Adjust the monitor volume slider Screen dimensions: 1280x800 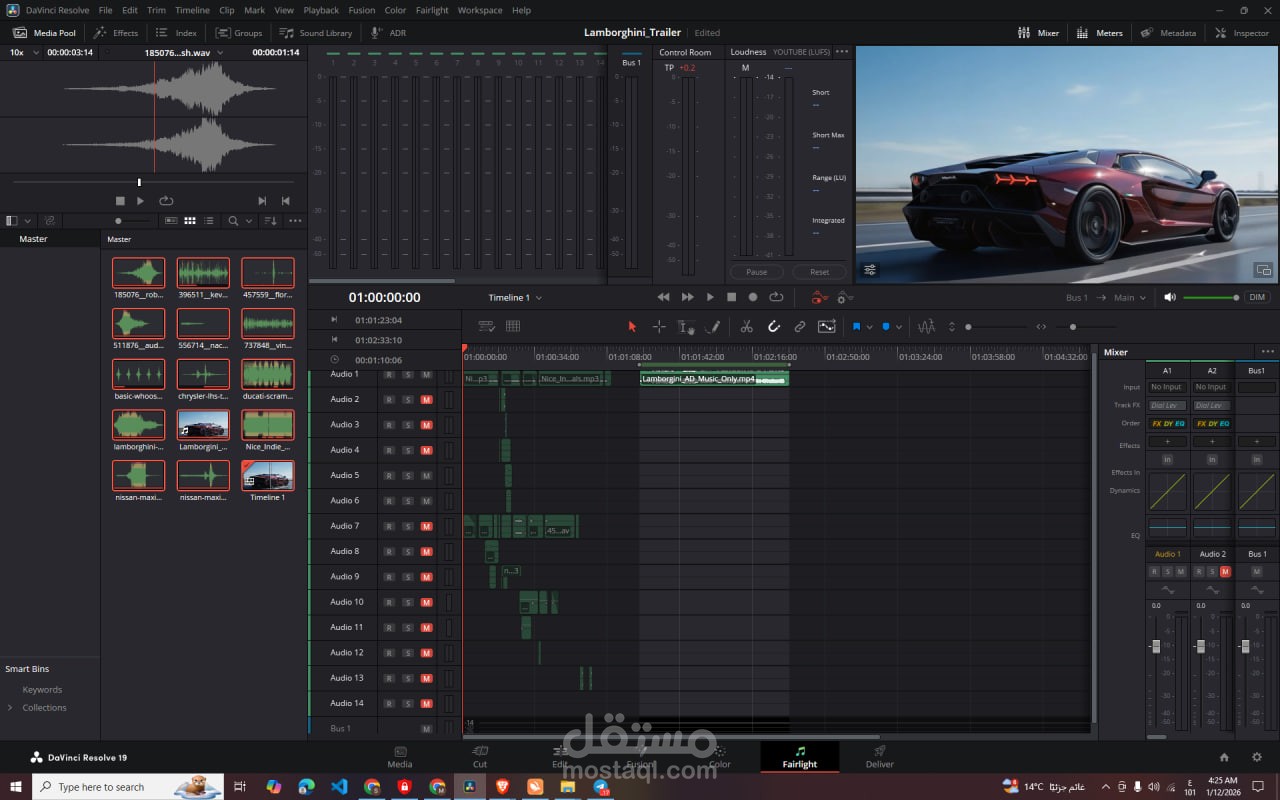click(1210, 298)
